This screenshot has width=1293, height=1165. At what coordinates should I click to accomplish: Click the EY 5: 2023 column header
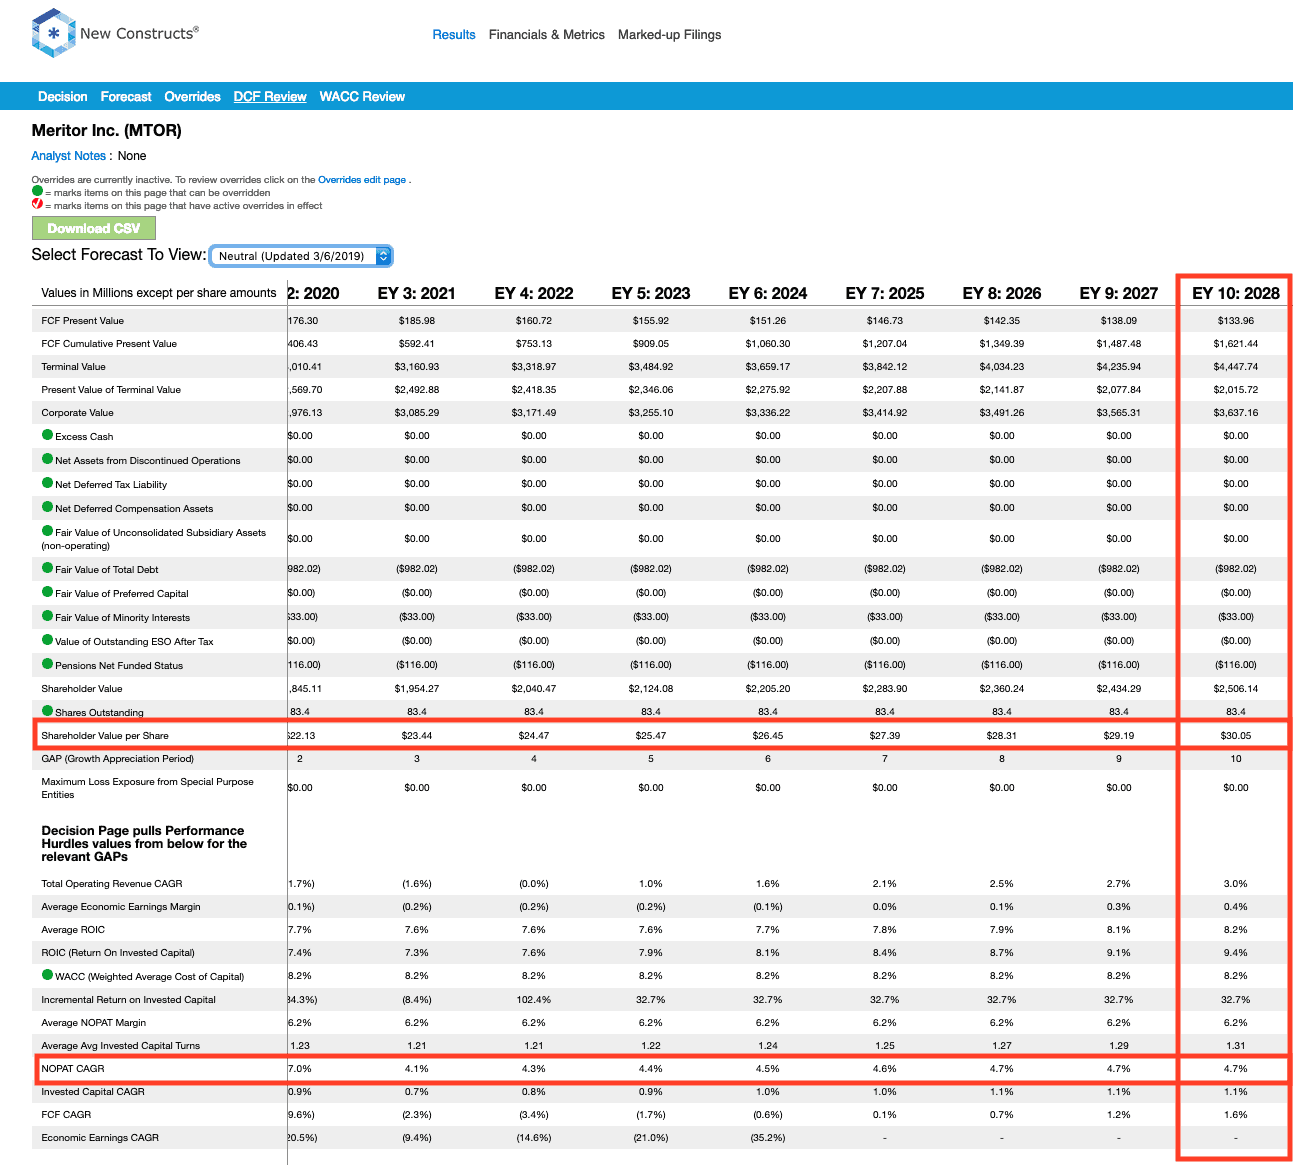pyautogui.click(x=651, y=293)
